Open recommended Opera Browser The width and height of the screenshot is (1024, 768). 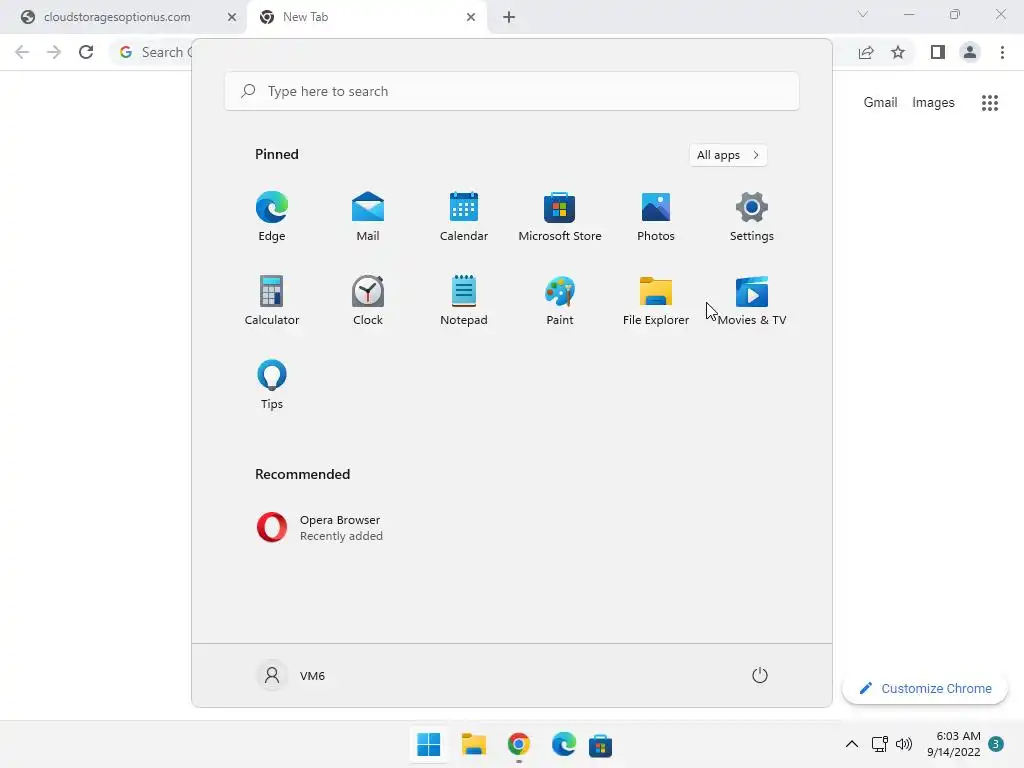[320, 528]
